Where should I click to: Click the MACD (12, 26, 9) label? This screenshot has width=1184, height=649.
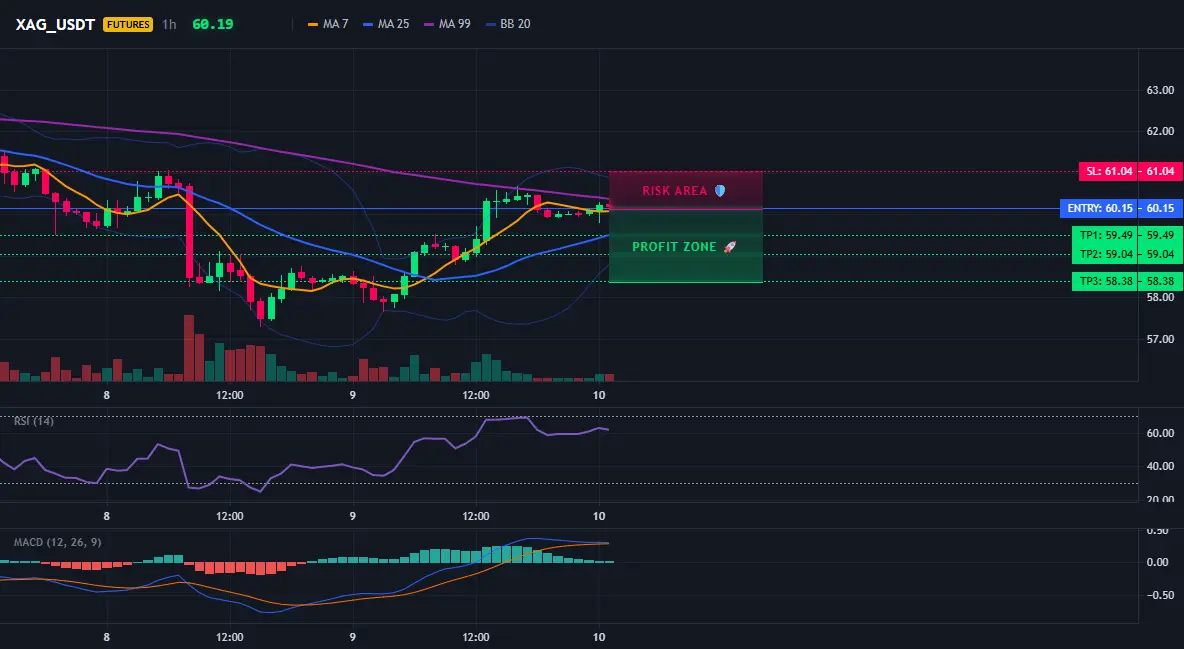[57, 542]
